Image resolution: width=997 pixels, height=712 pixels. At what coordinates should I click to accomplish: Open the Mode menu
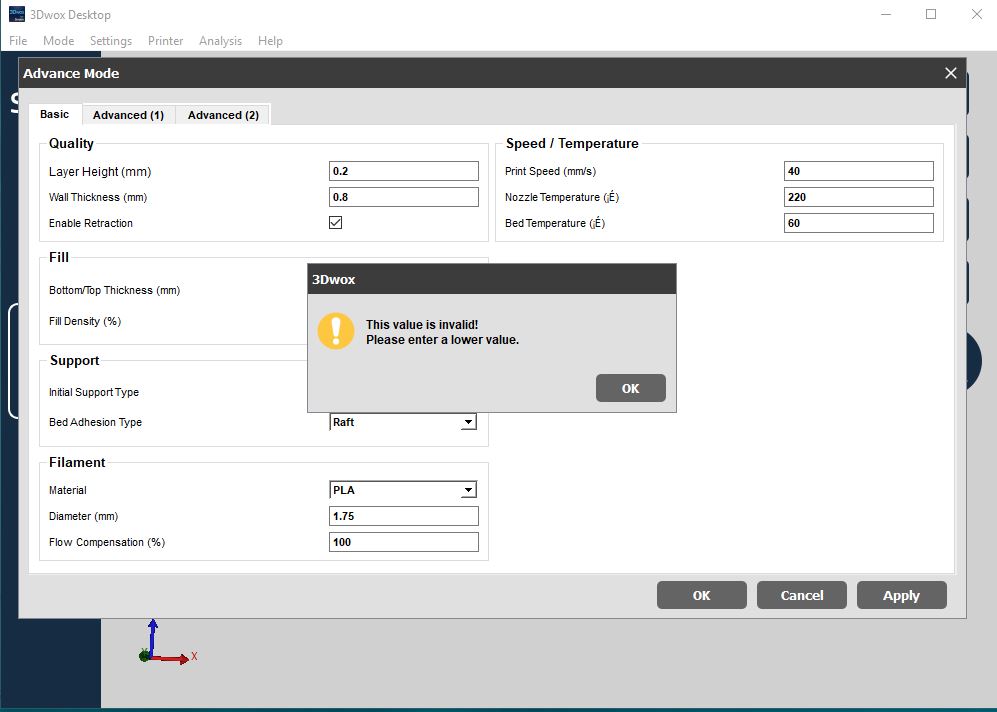tap(58, 41)
